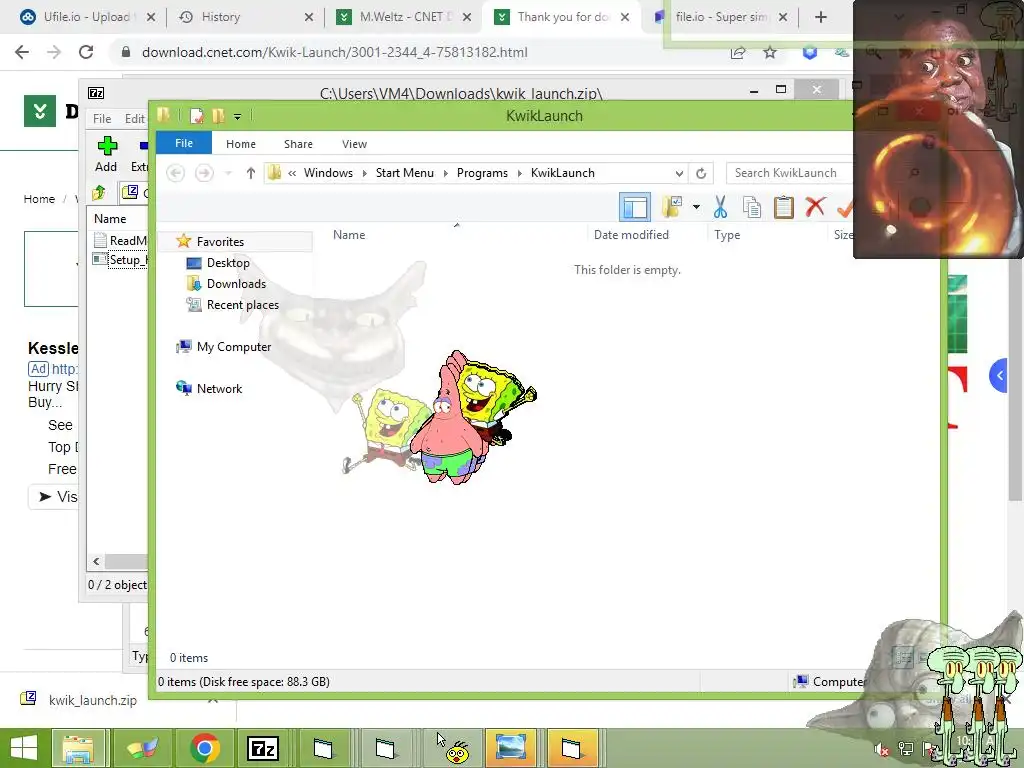
Task: Open 7-Zip from the taskbar
Action: 263,748
